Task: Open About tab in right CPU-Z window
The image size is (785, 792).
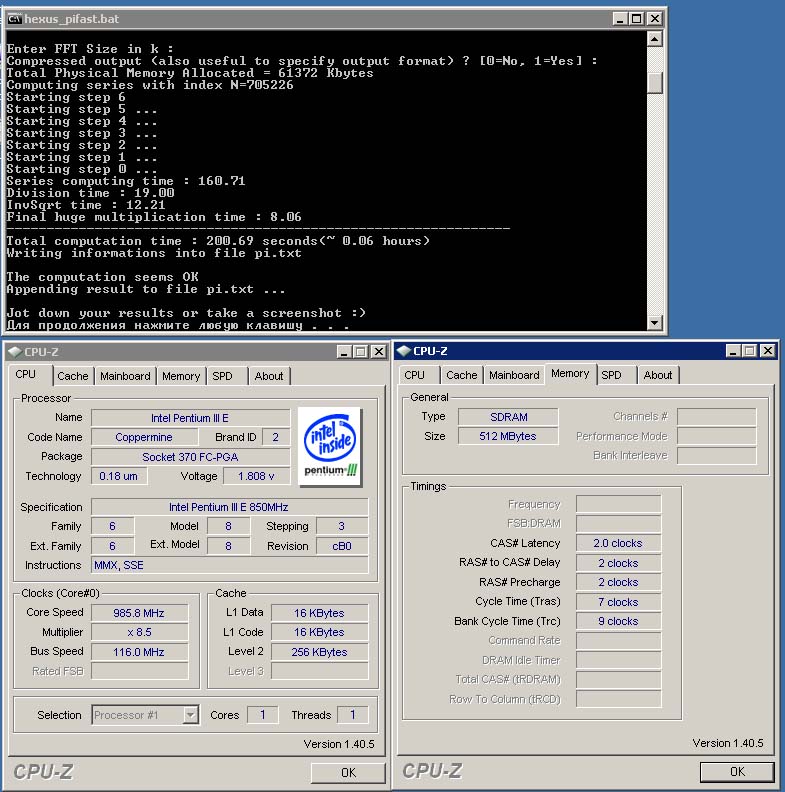Action: (x=658, y=375)
